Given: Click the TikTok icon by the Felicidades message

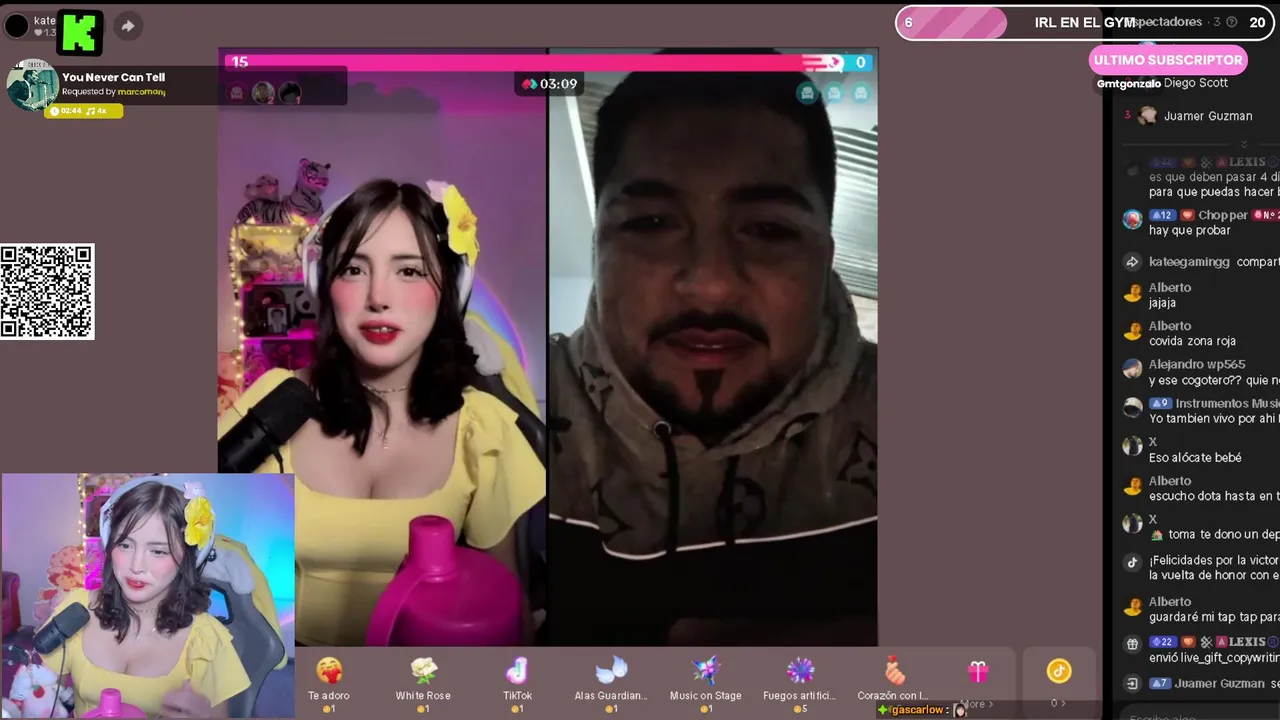Looking at the screenshot, I should click(1132, 563).
